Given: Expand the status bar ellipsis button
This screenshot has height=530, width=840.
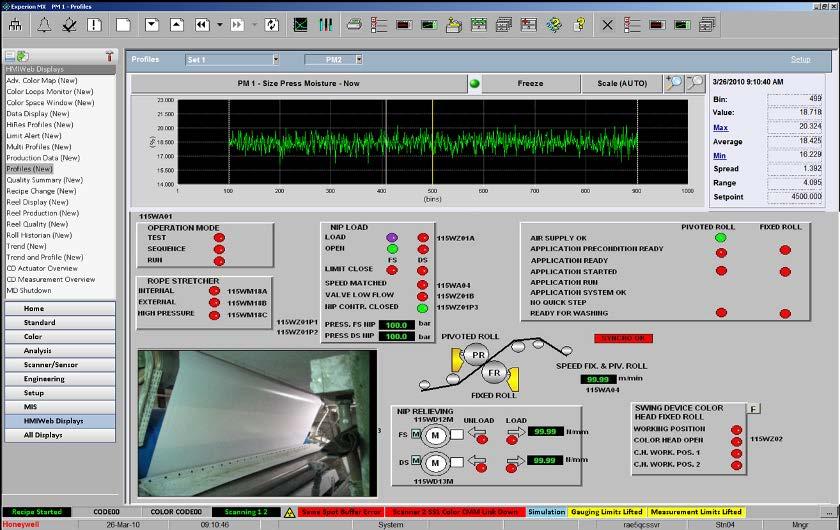Looking at the screenshot, I should [x=829, y=512].
